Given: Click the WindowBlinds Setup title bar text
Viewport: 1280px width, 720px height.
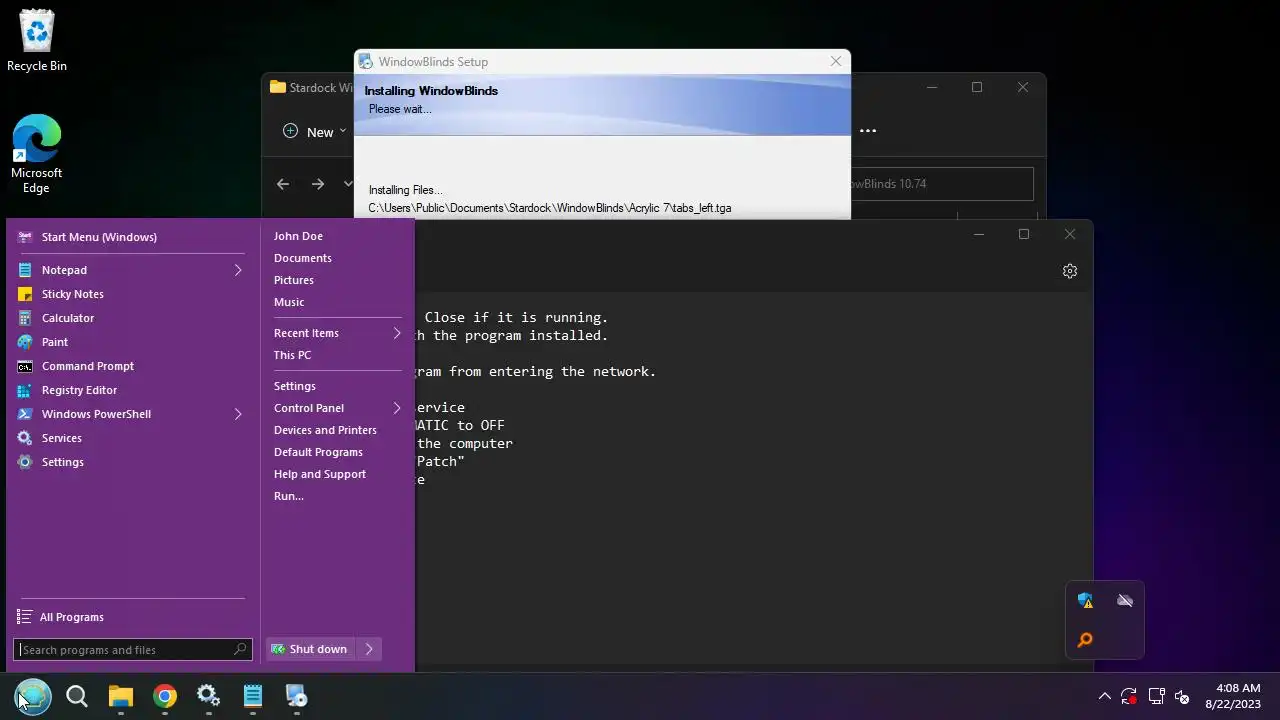Looking at the screenshot, I should [433, 62].
